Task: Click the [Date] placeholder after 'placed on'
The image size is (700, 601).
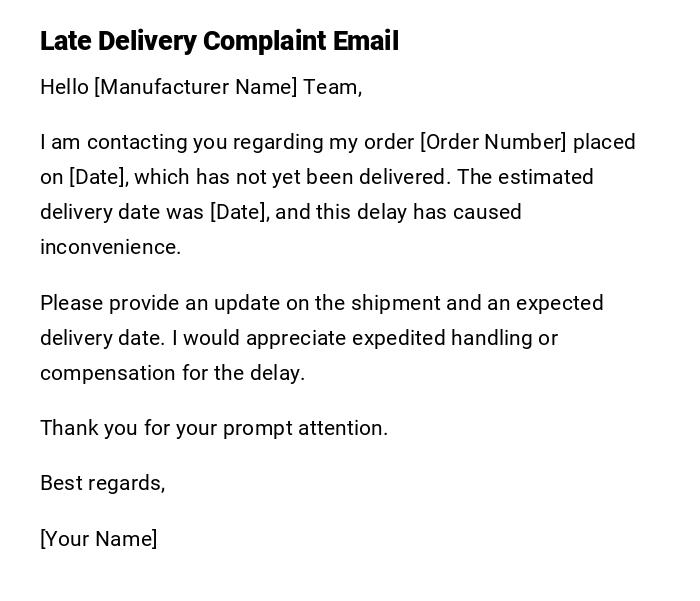Action: (x=97, y=177)
